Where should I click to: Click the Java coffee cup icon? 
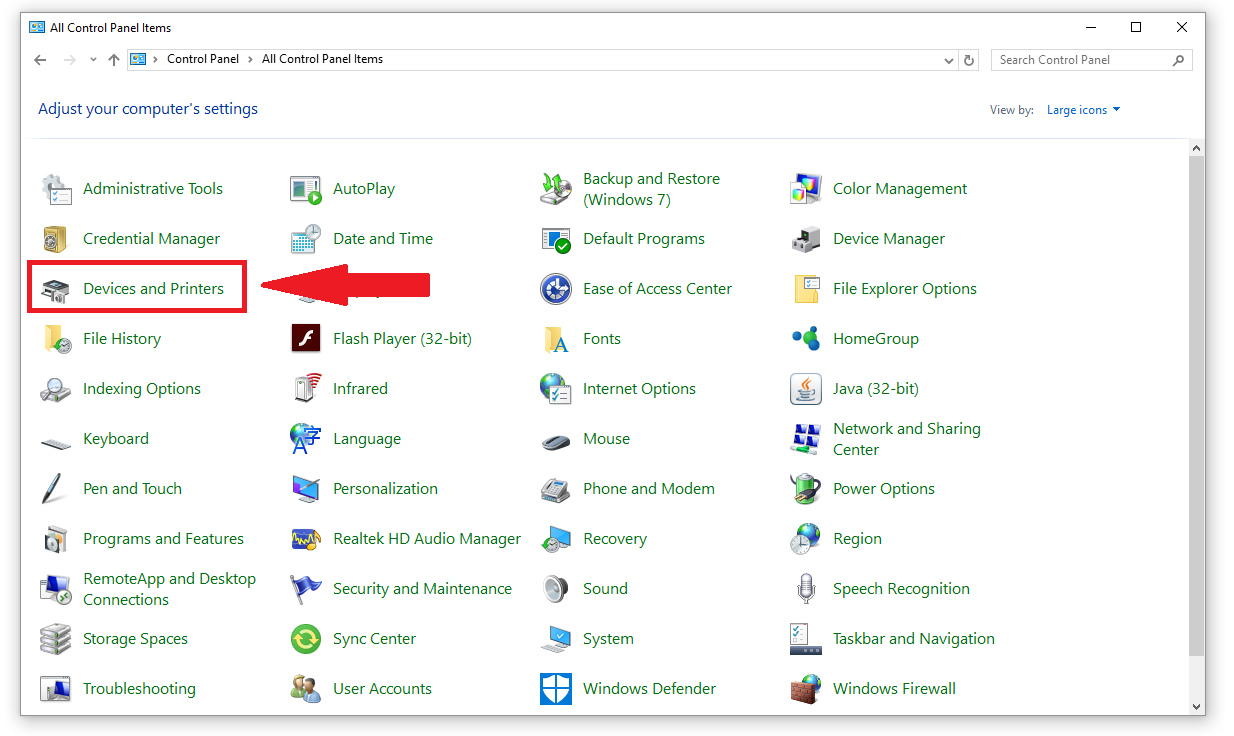click(806, 389)
